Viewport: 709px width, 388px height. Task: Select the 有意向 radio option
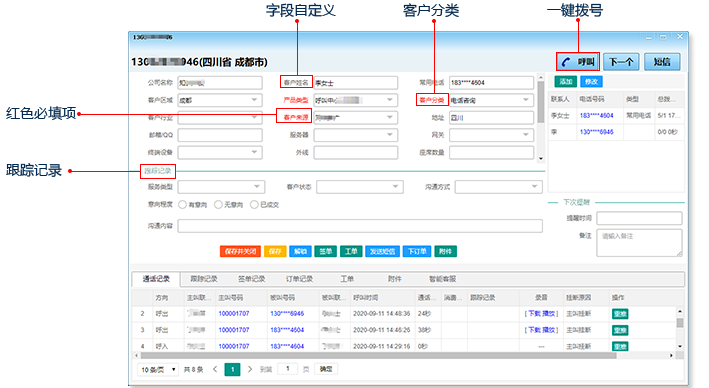pos(182,205)
